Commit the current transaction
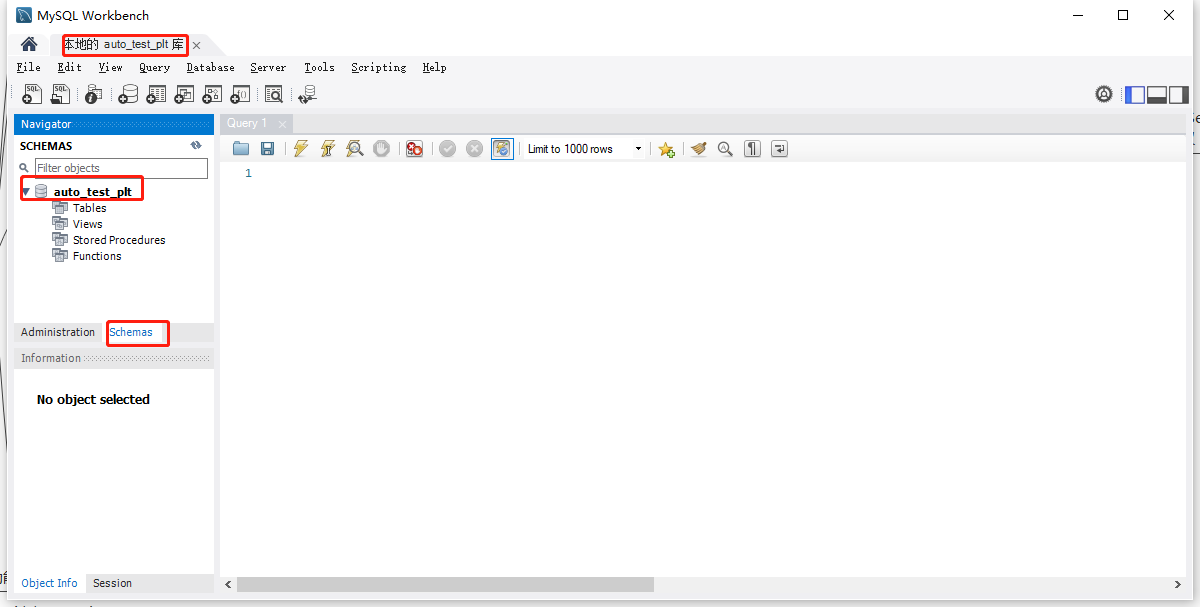The image size is (1200, 607). coord(447,149)
